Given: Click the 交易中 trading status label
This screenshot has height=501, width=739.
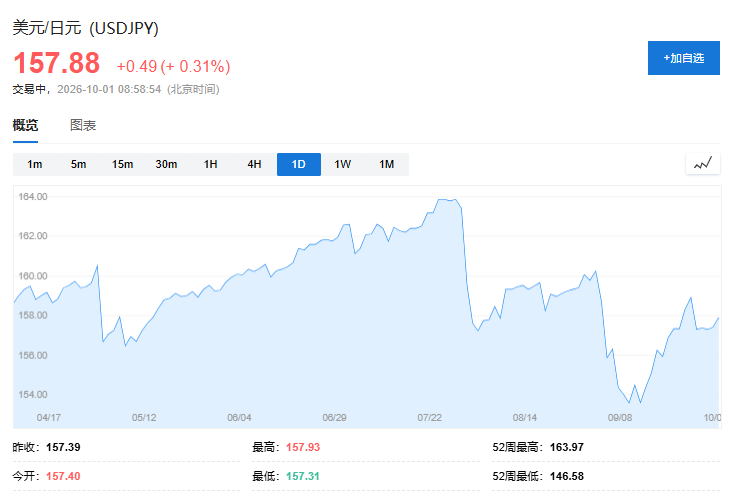Looking at the screenshot, I should [x=29, y=90].
